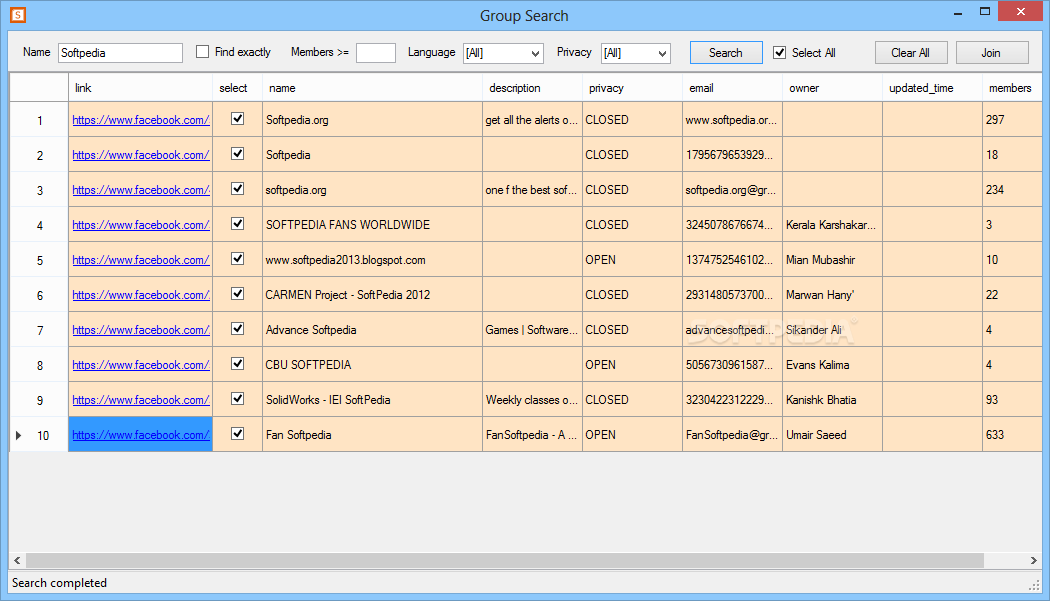Uncheck select box for SolidWorks - IEI SoftPedia
Screen dimensions: 1050x601
(237, 399)
